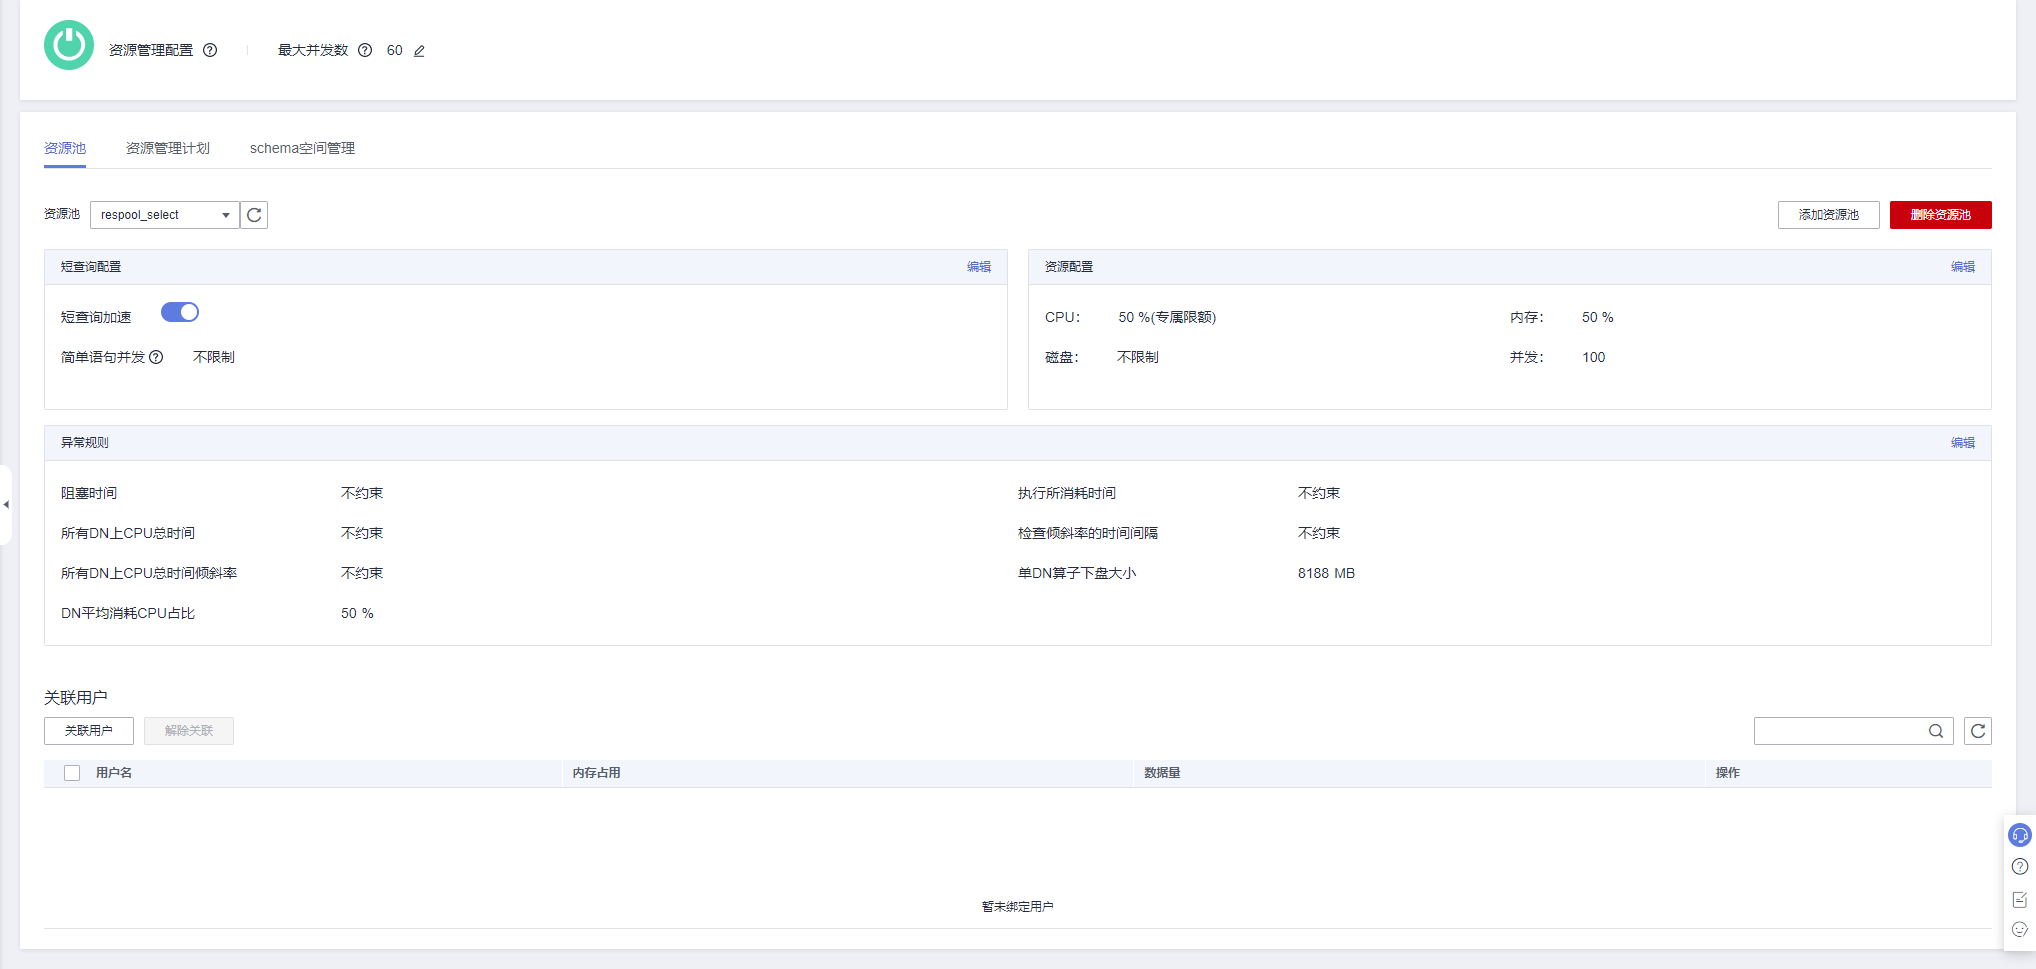Refresh the resource pool list
This screenshot has height=969, width=2036.
(254, 215)
